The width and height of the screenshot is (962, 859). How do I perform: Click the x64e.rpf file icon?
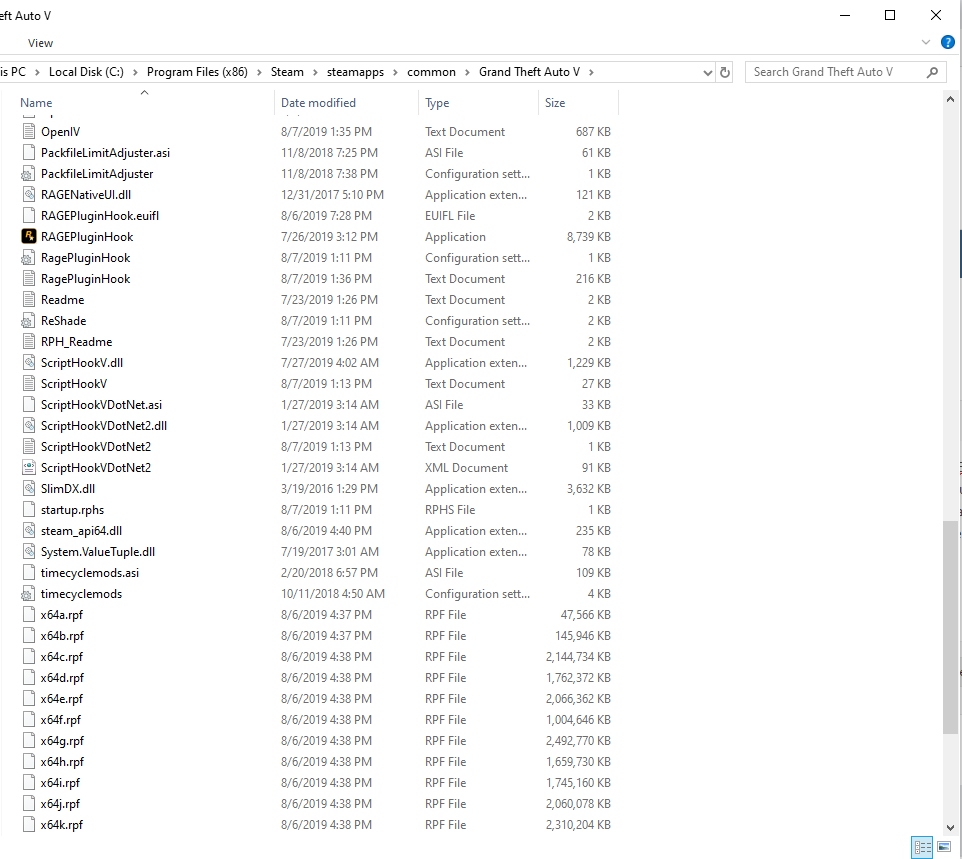tap(28, 698)
